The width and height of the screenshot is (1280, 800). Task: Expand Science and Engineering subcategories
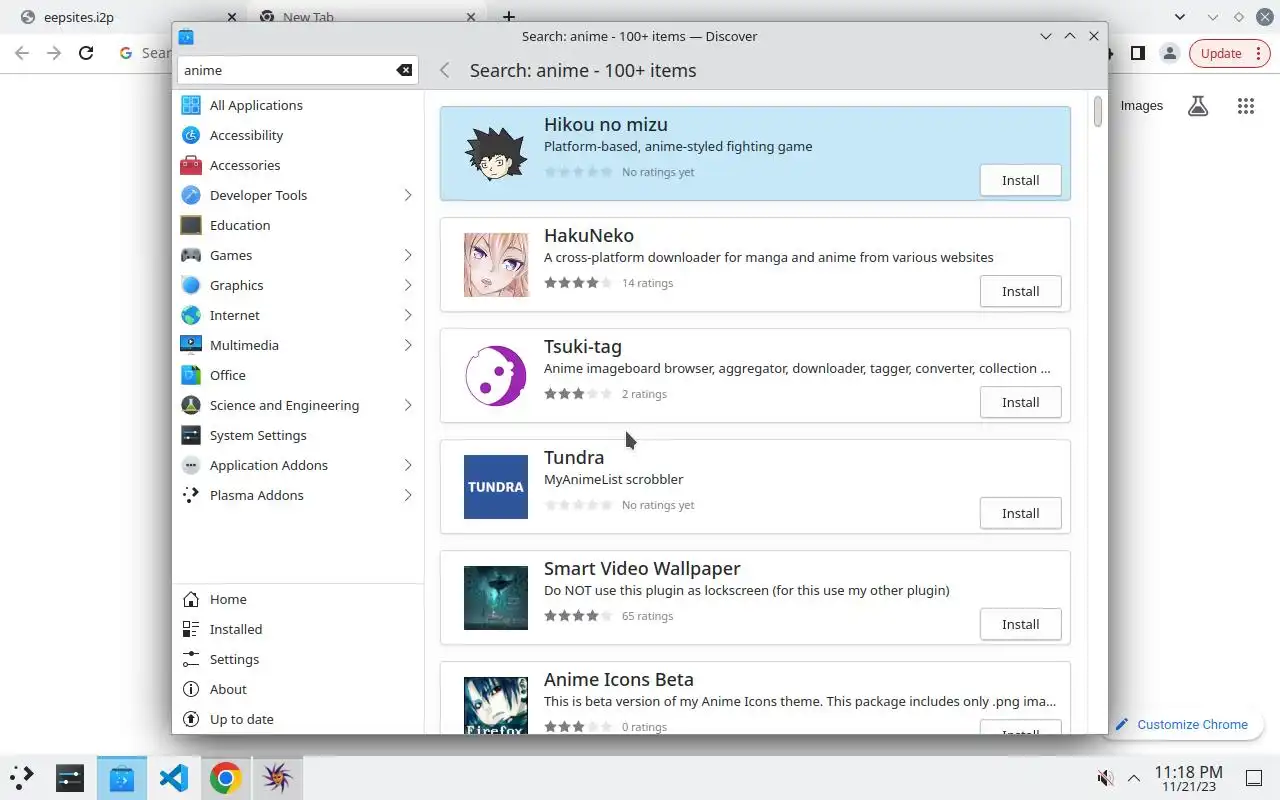(x=408, y=405)
